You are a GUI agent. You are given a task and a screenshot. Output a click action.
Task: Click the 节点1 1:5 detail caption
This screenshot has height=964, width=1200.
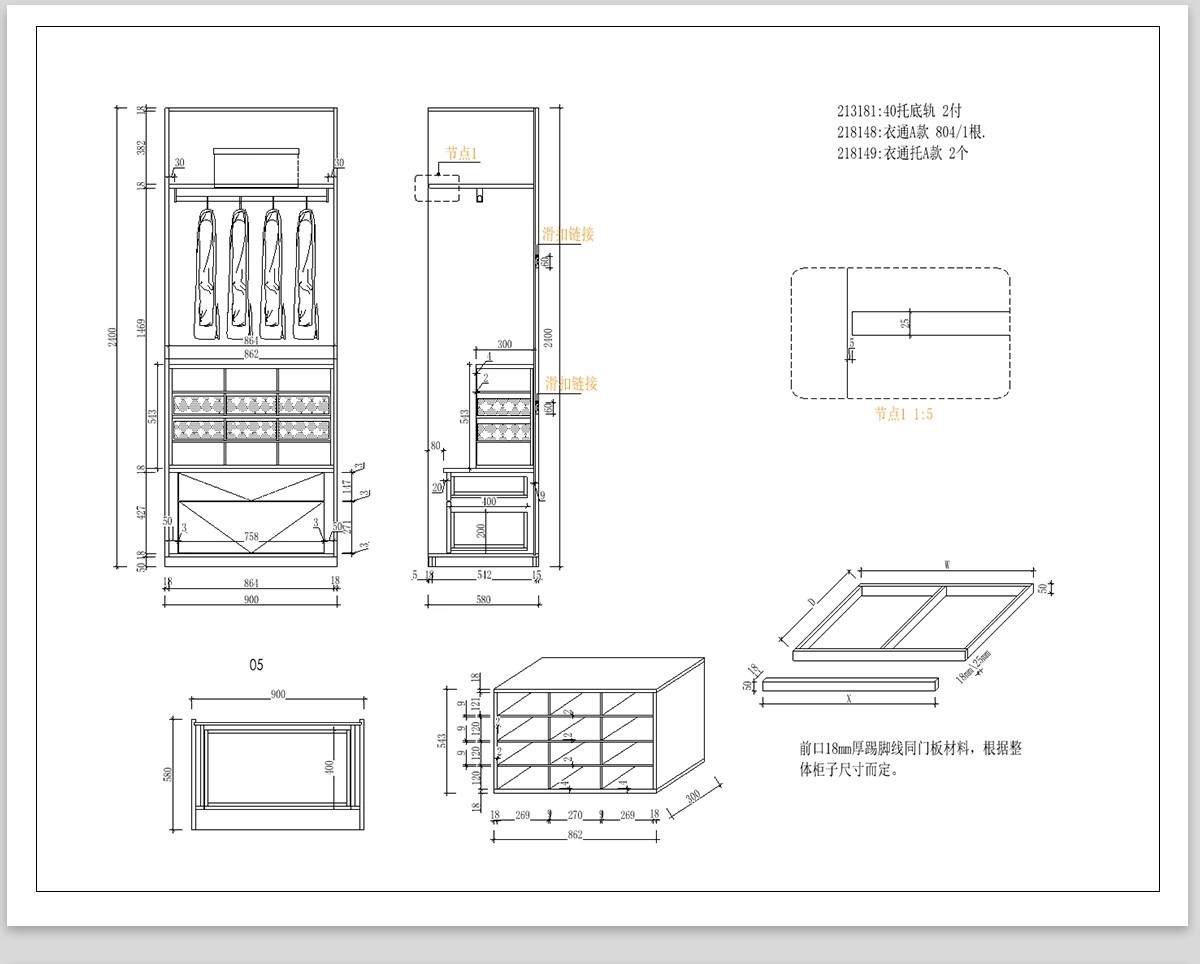903,414
